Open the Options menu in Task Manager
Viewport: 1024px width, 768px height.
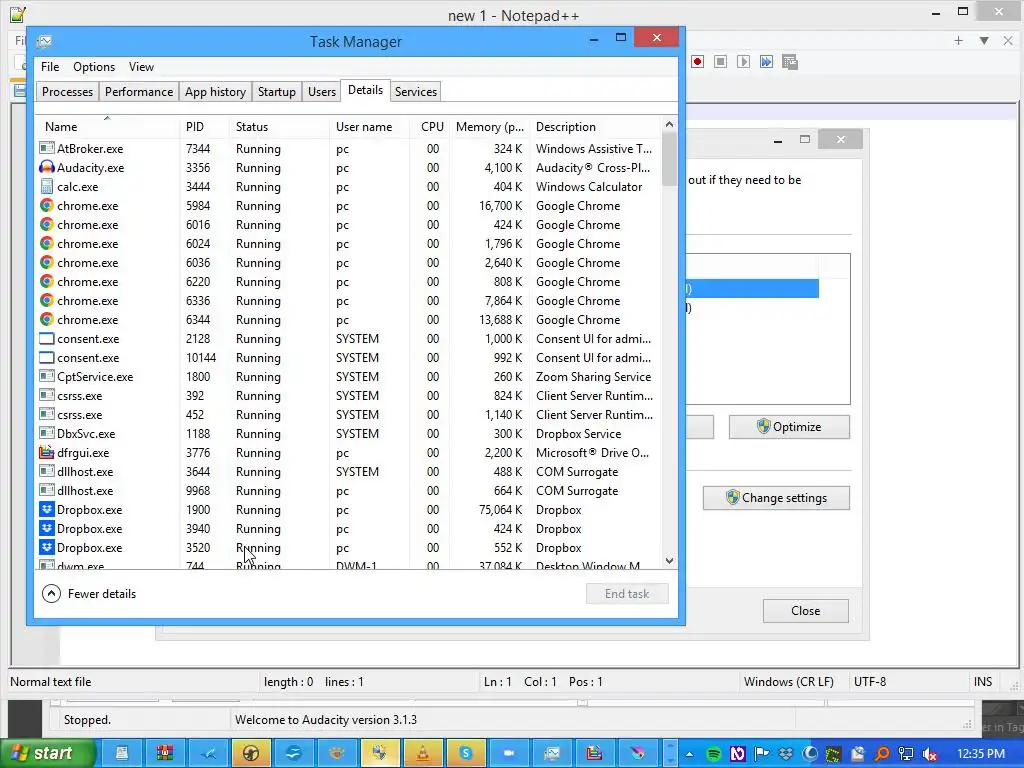(x=94, y=67)
